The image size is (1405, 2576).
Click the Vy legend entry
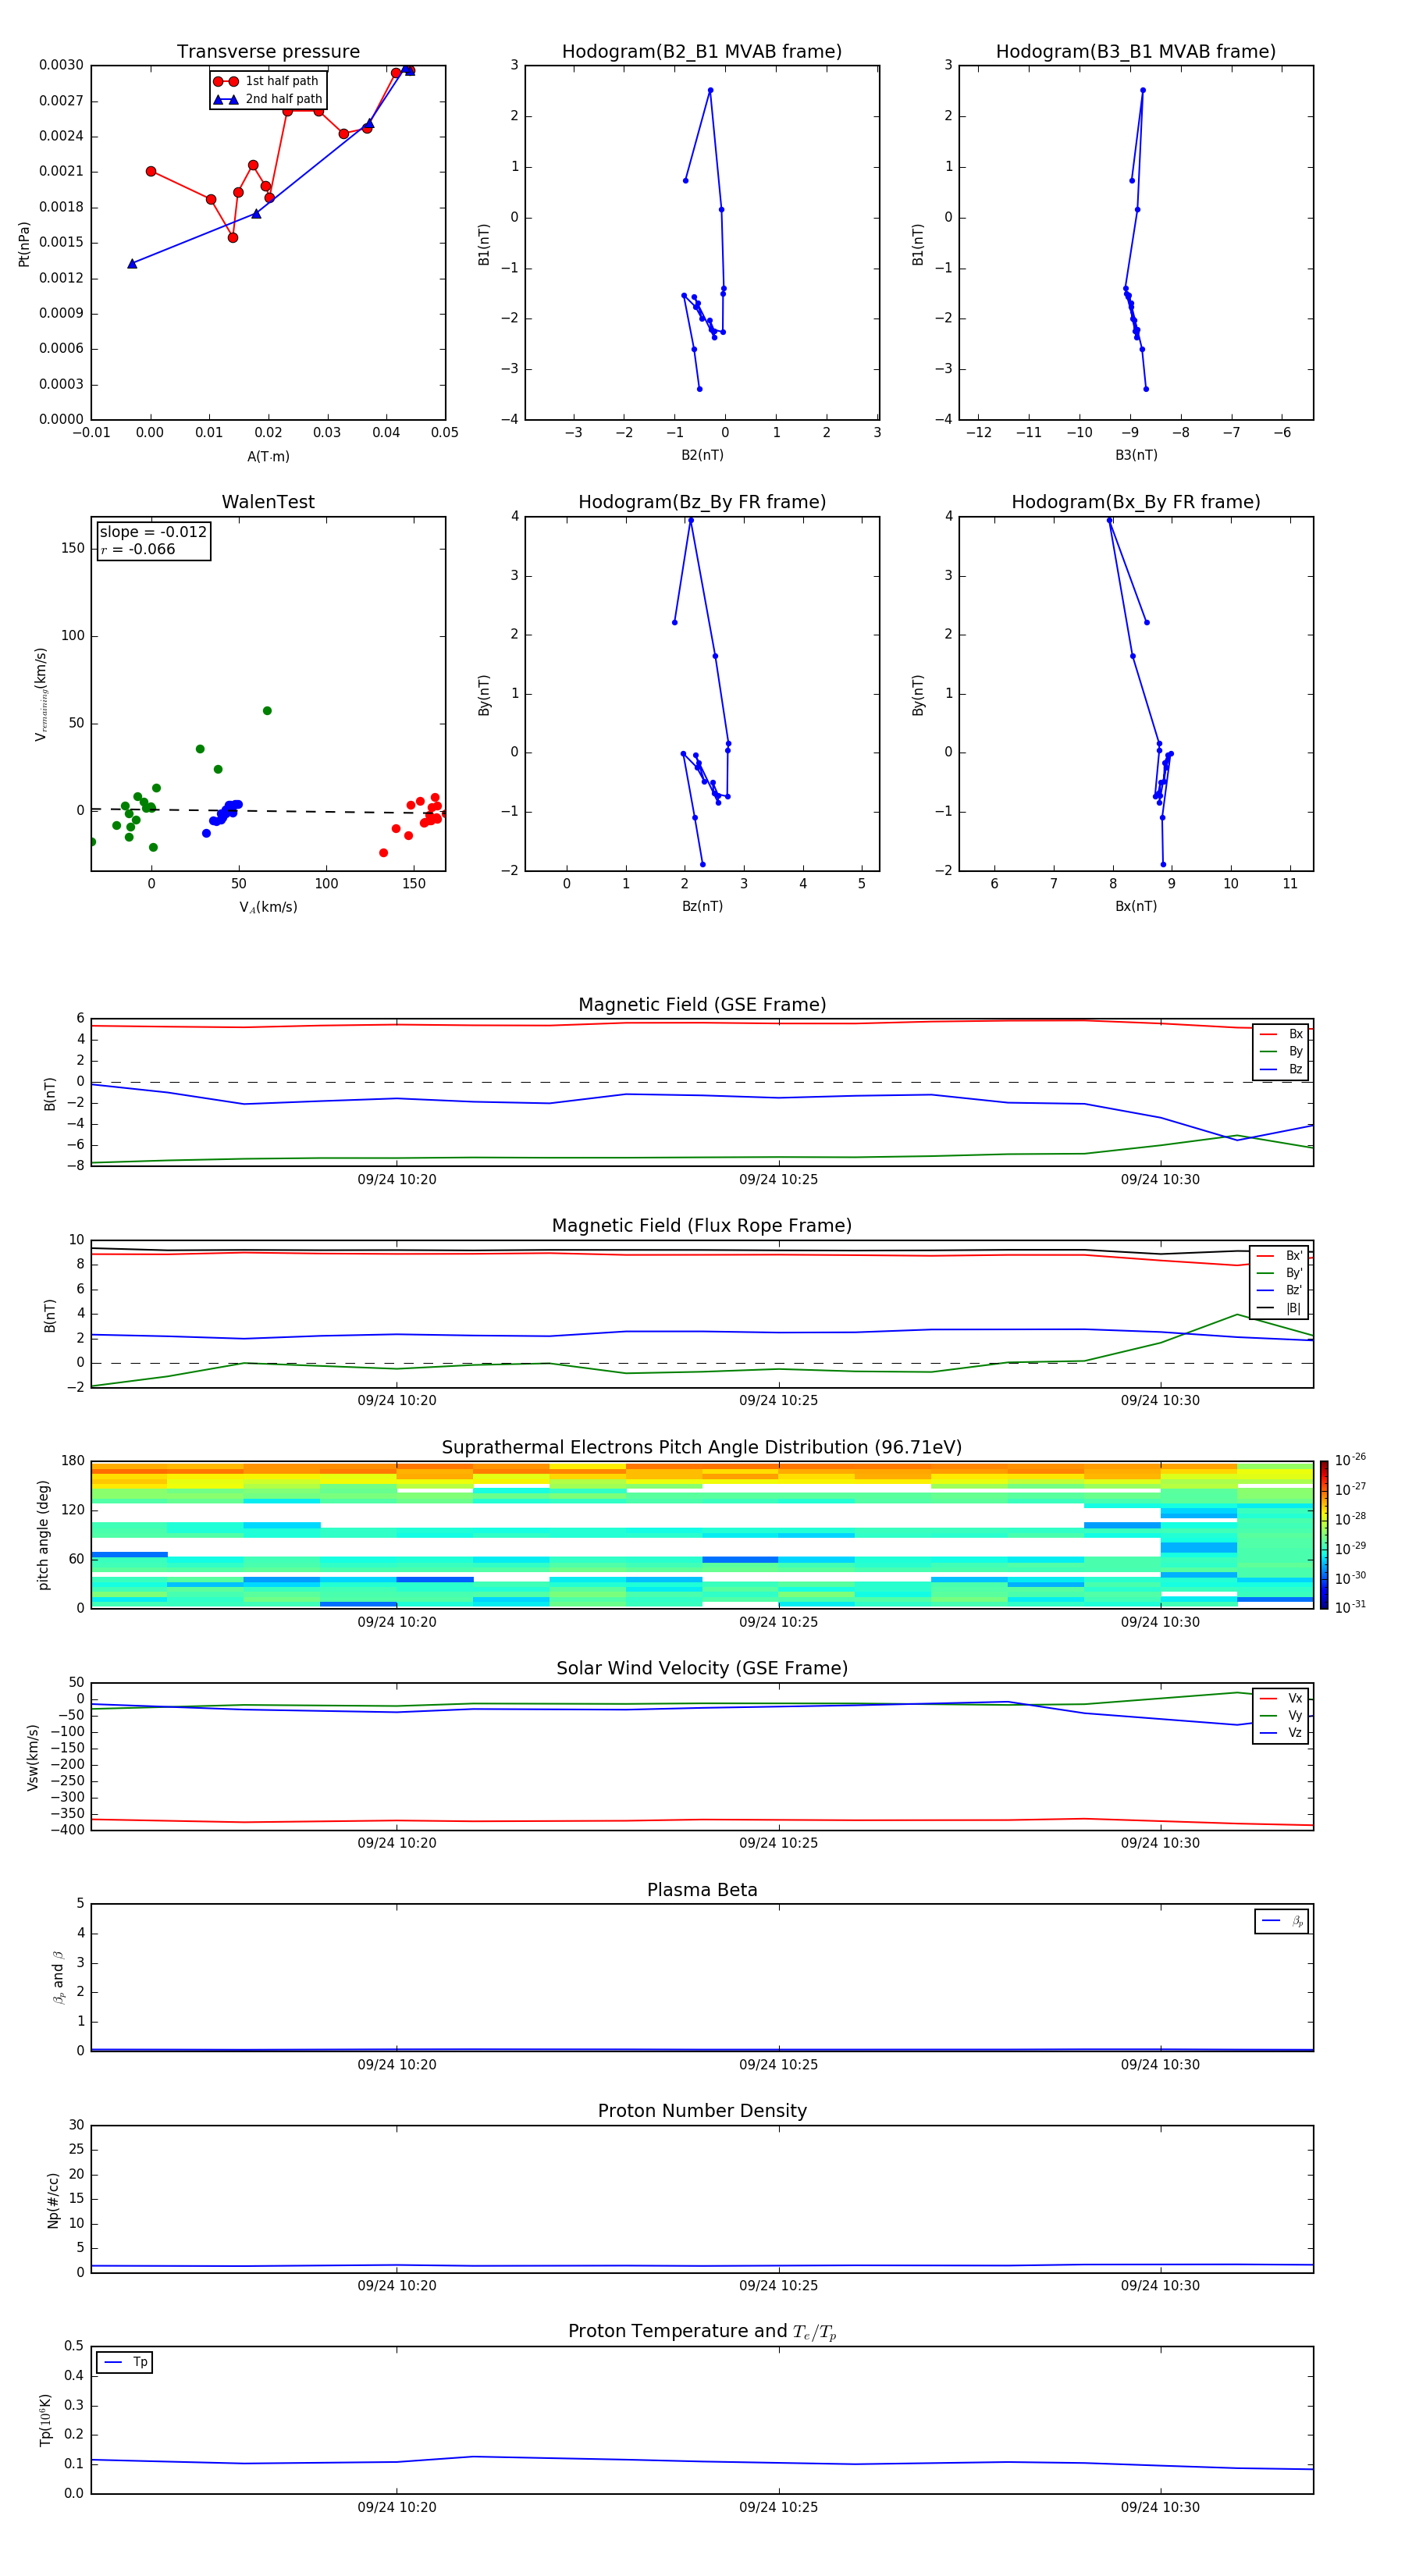[1281, 1715]
